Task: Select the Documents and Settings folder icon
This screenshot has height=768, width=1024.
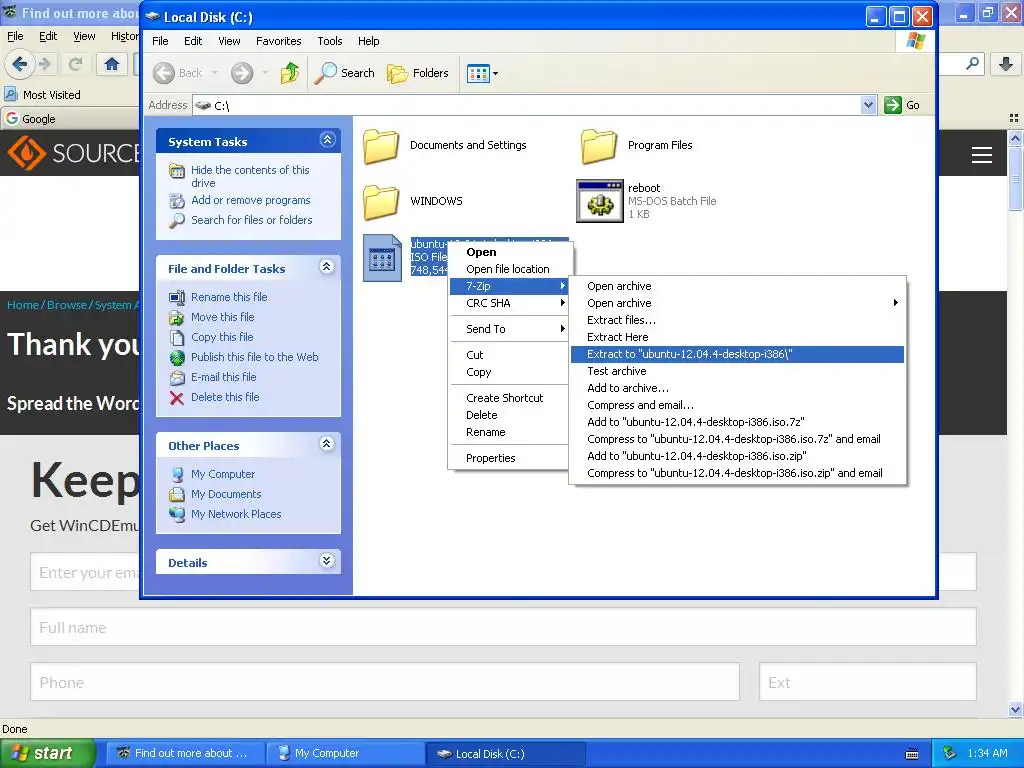Action: (x=381, y=146)
